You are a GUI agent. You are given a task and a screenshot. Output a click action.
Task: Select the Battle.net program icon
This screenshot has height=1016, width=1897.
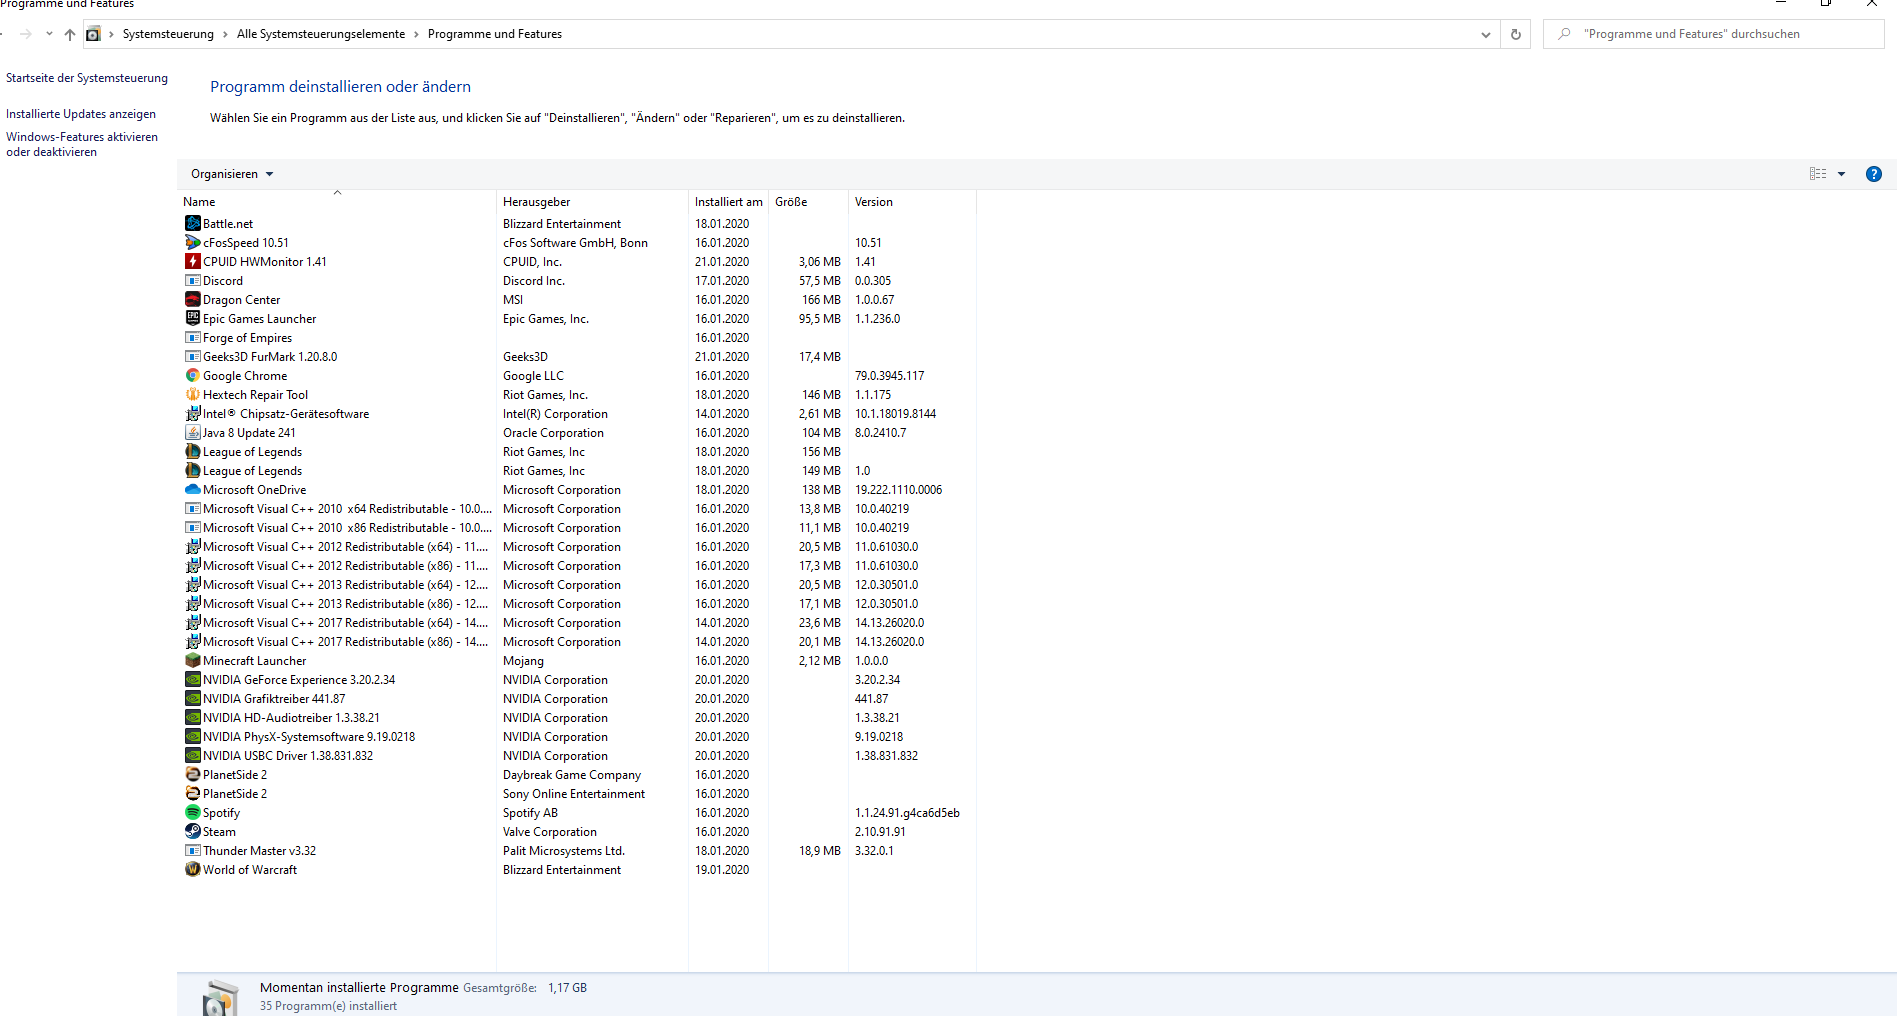[x=193, y=223]
